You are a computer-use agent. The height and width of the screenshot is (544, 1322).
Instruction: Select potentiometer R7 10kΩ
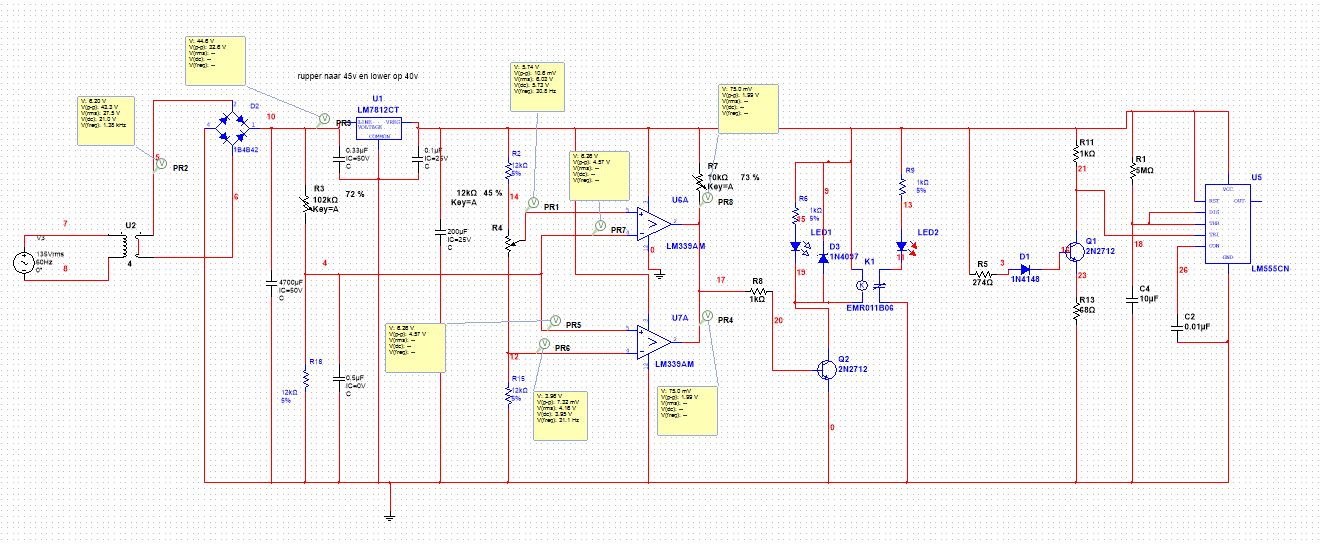(701, 180)
